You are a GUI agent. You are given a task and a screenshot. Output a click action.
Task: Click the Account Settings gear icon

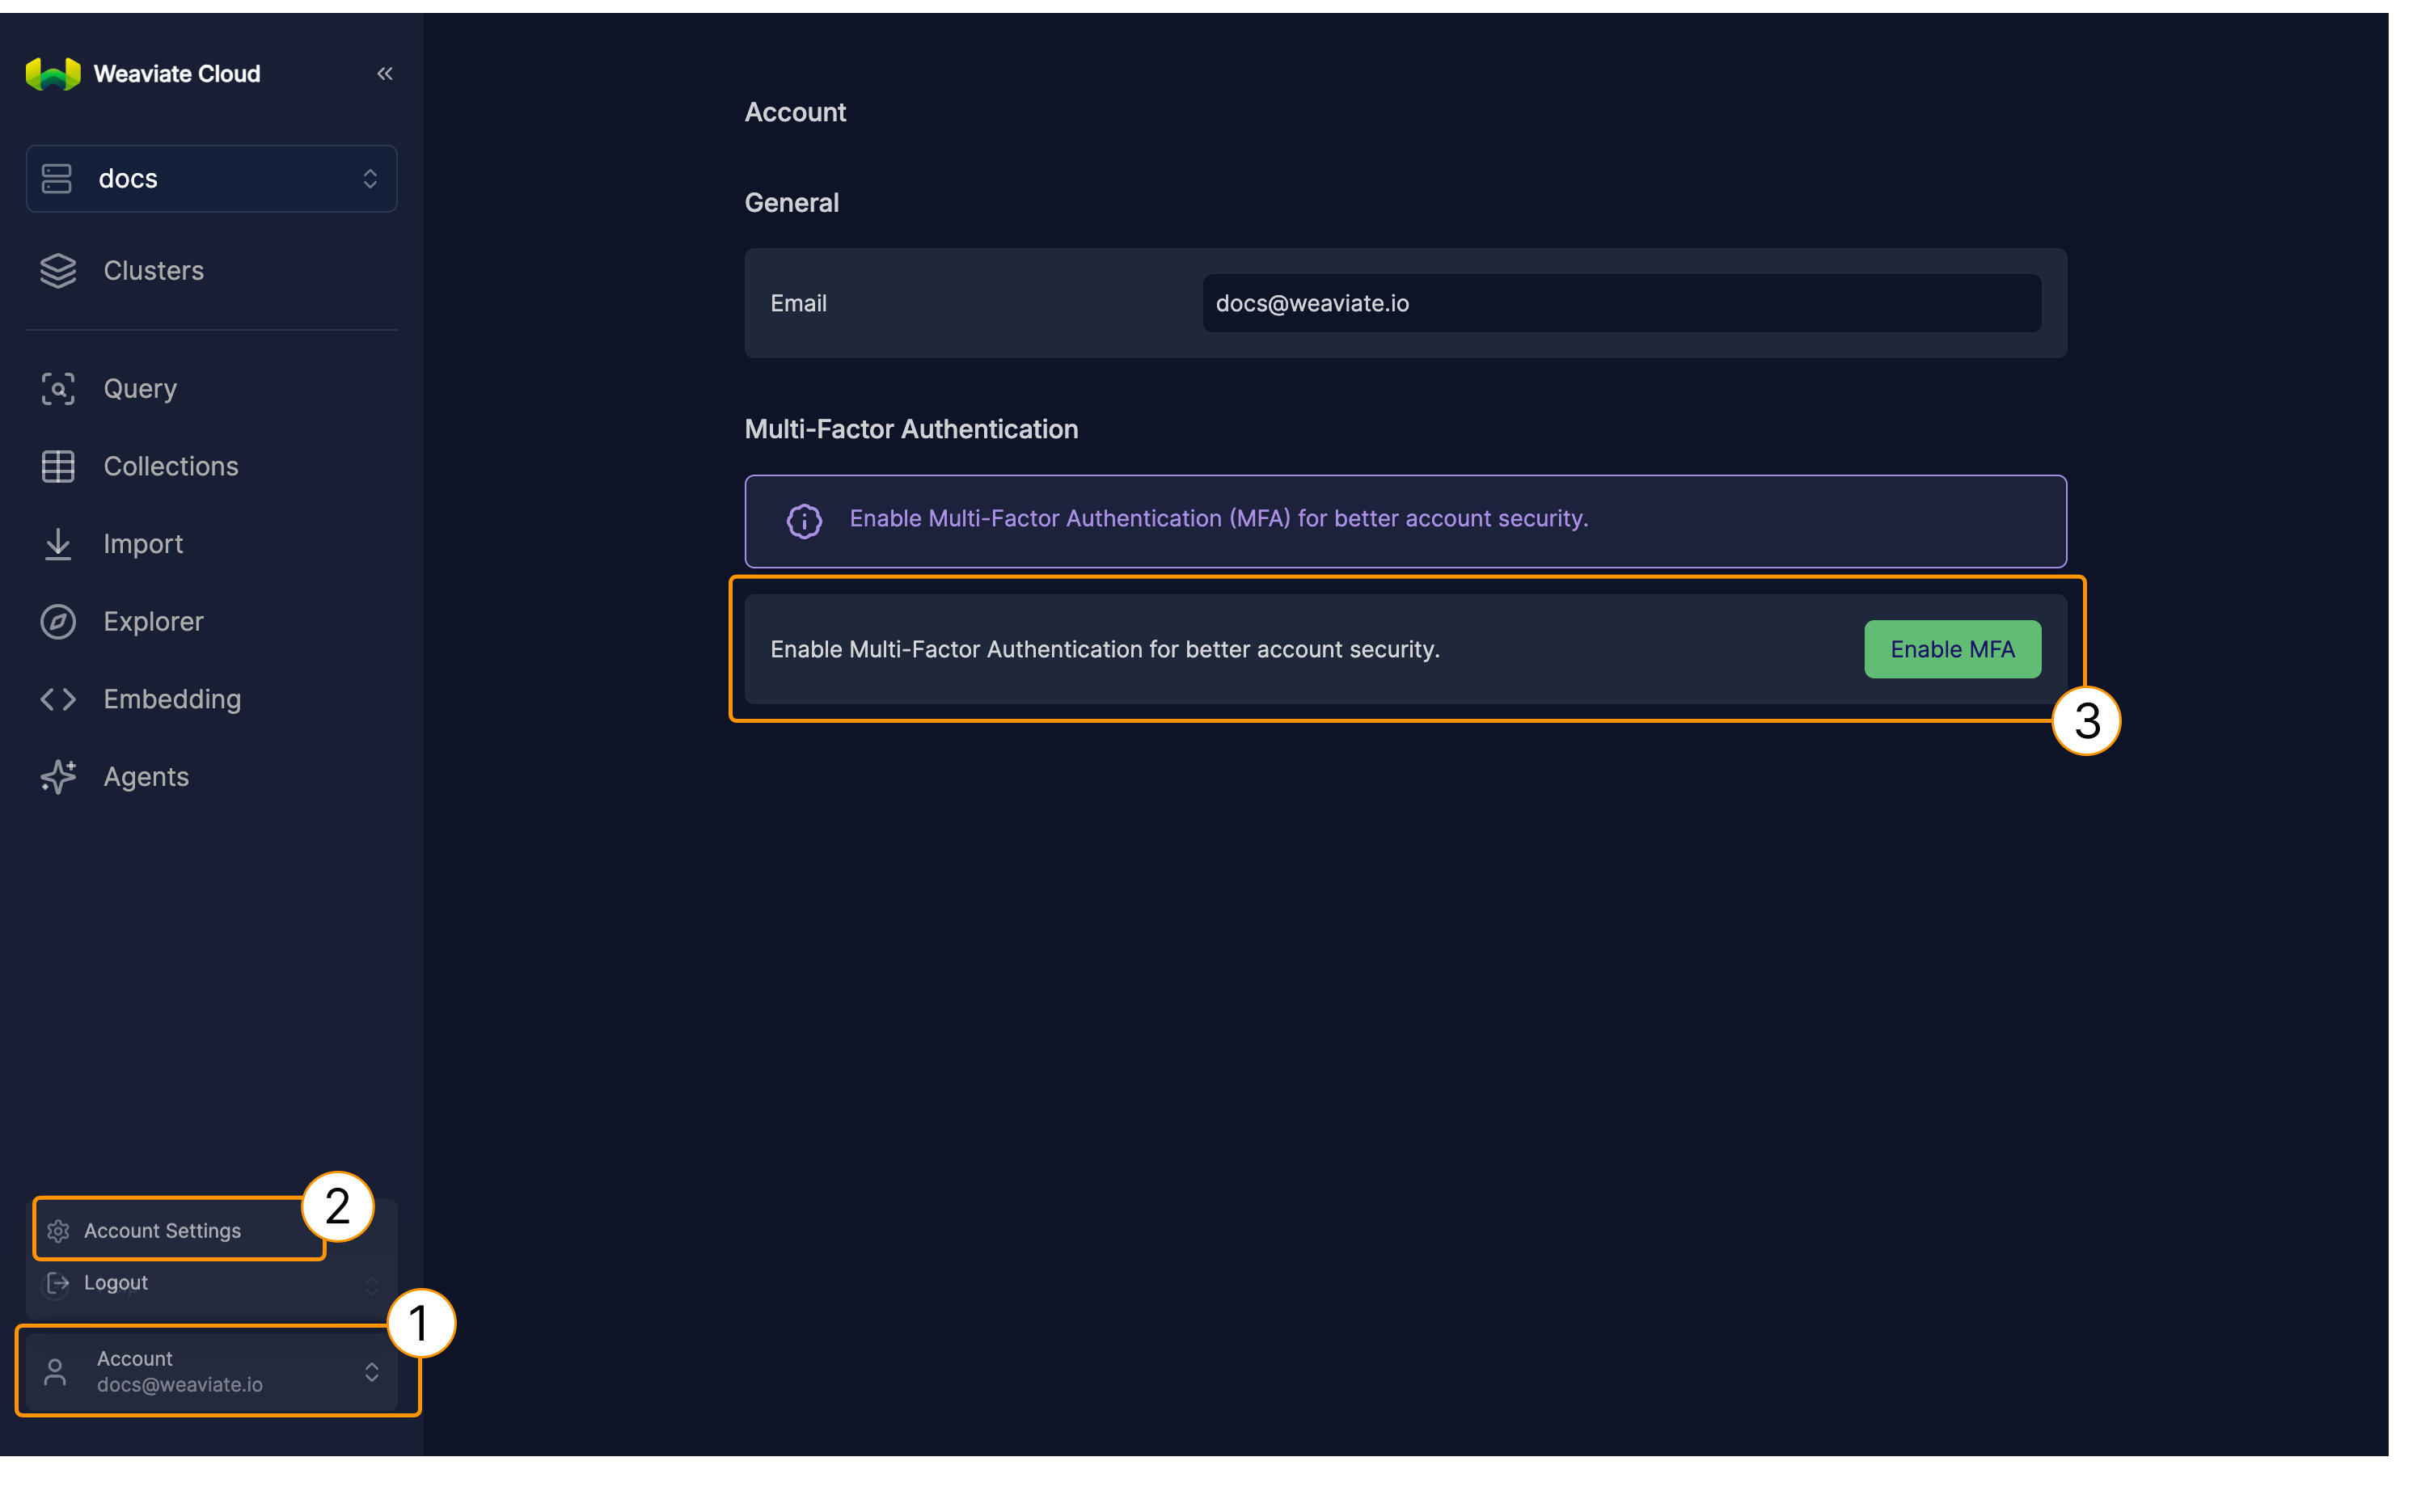[x=58, y=1231]
